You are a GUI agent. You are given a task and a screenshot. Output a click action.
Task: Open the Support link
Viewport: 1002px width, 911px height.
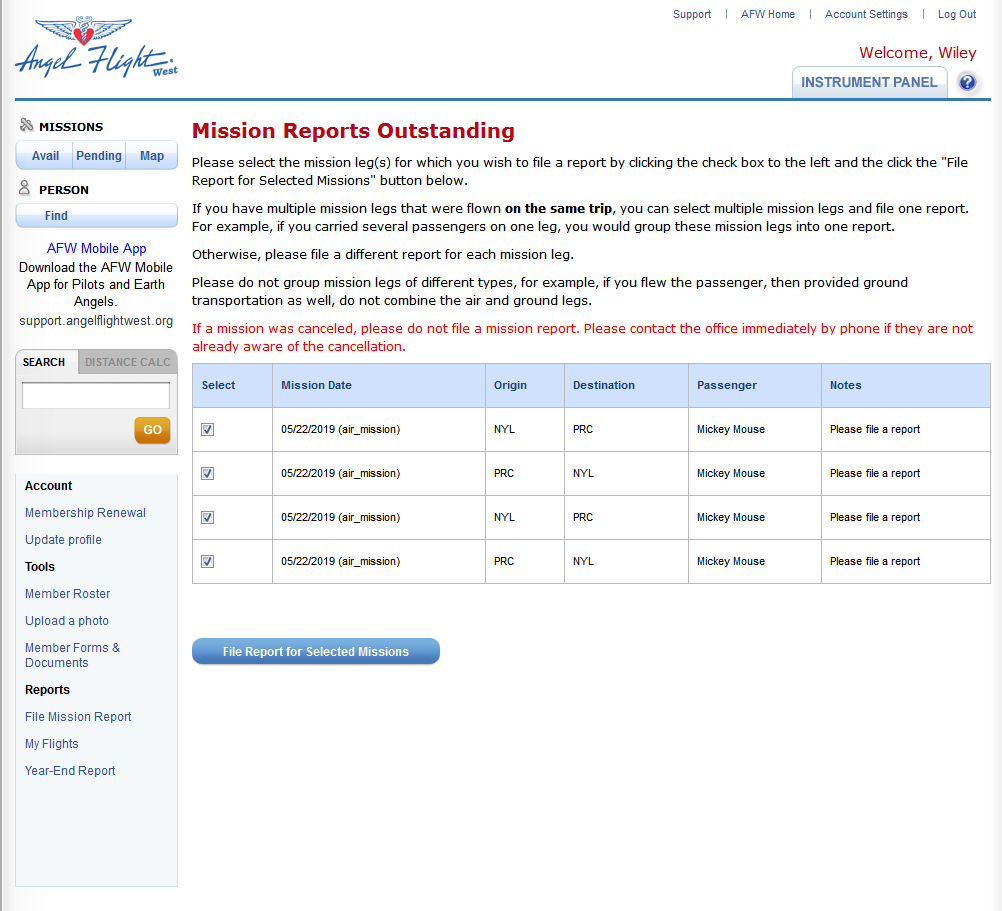(x=692, y=14)
